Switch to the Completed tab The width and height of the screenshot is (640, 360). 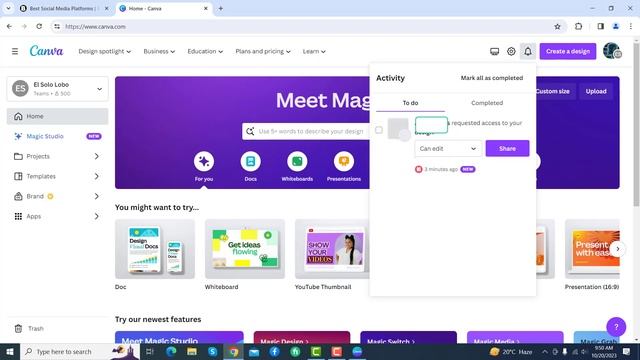pyautogui.click(x=487, y=103)
